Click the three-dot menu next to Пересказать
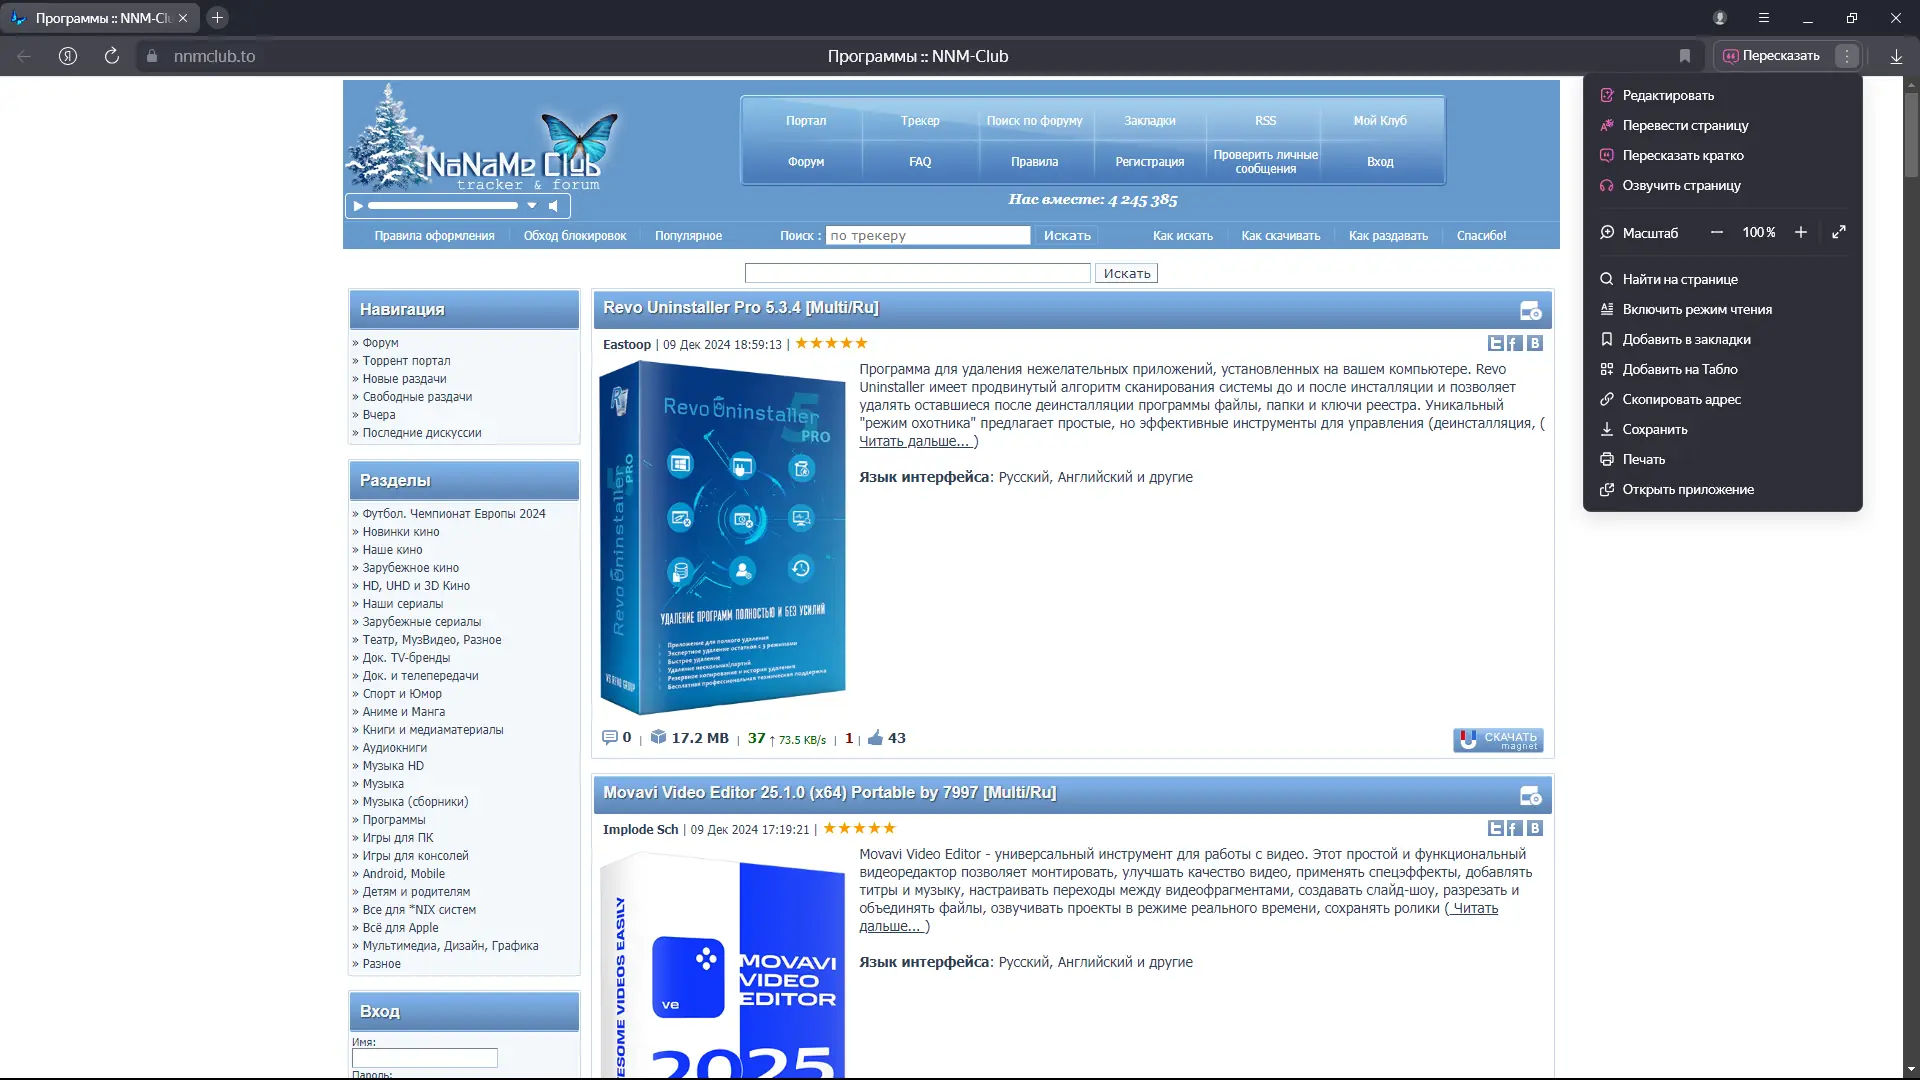This screenshot has height=1080, width=1920. click(1847, 56)
